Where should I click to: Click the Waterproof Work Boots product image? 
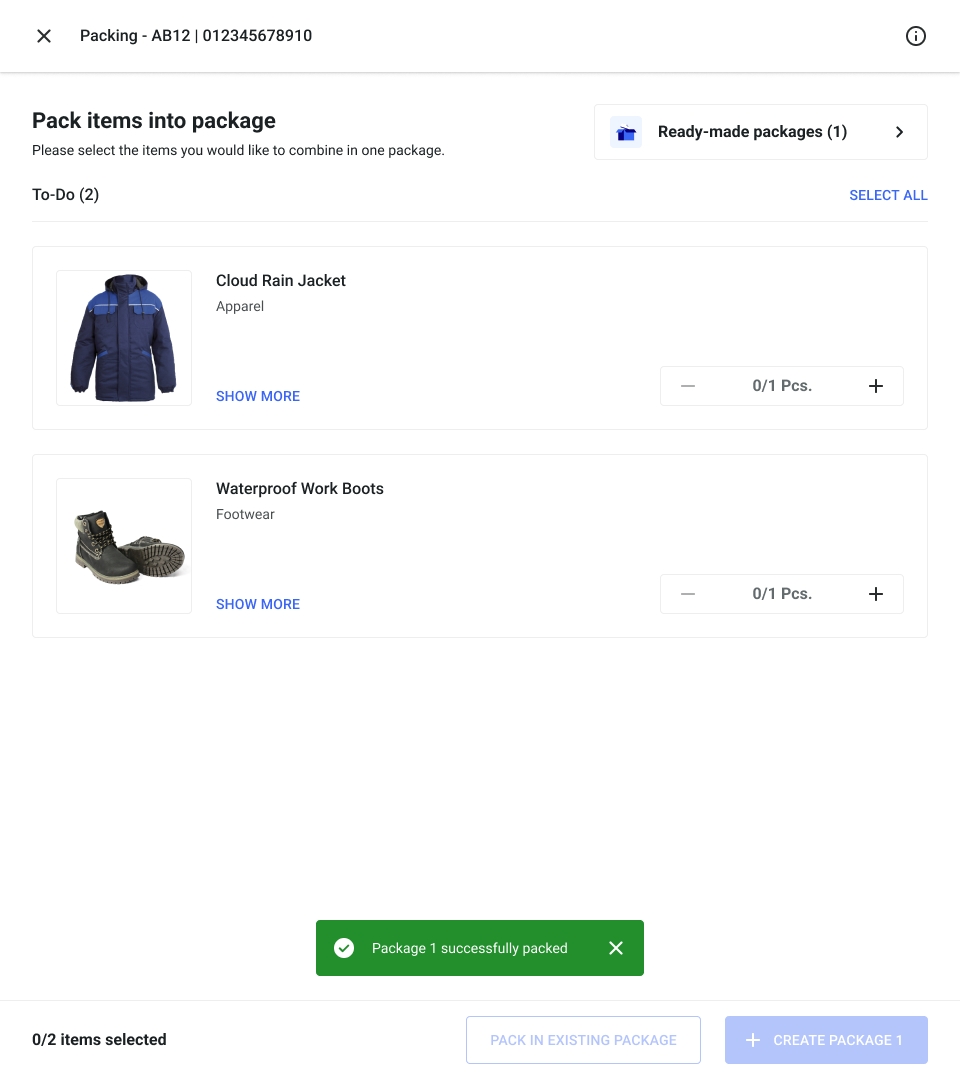[124, 546]
